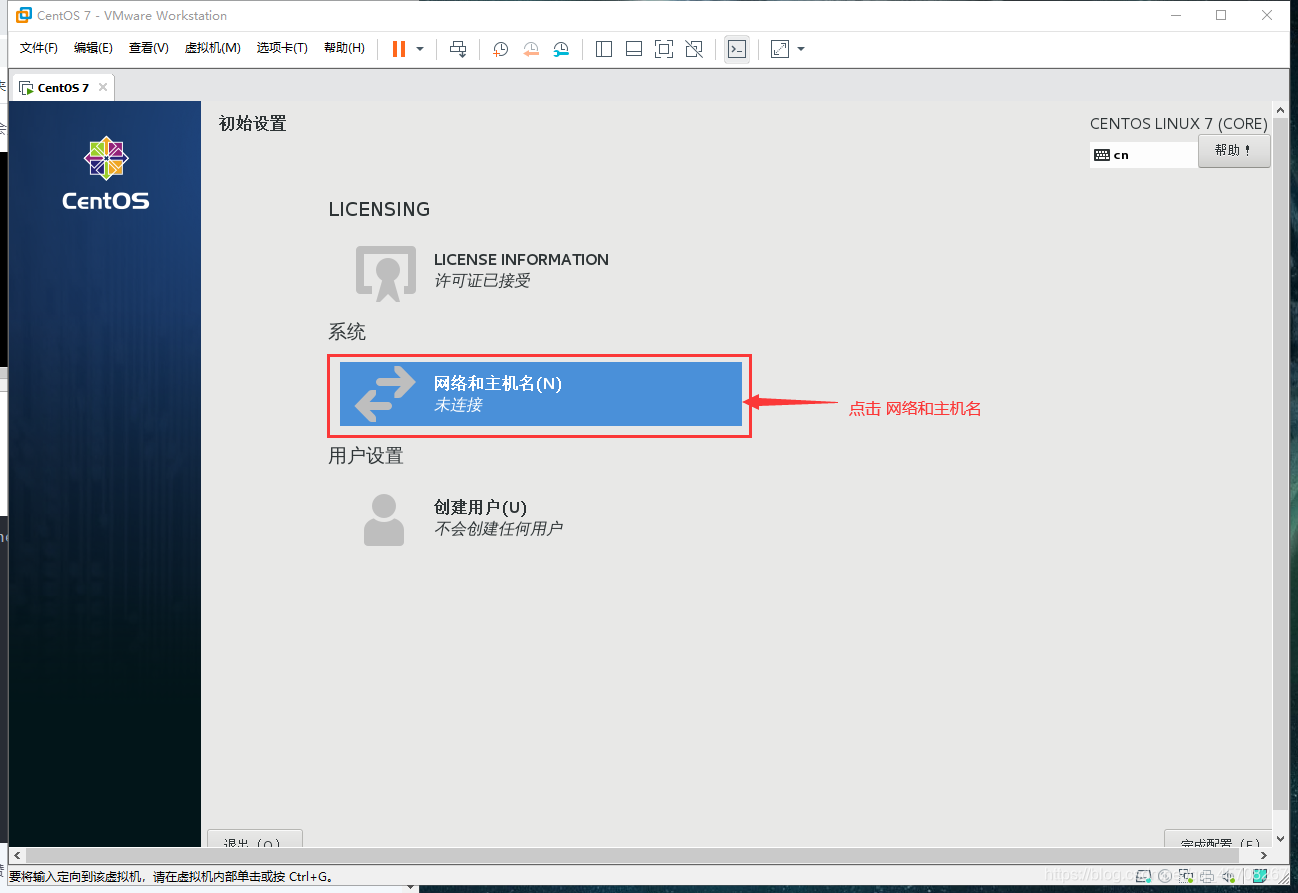Click the license certificate icon

tap(385, 273)
